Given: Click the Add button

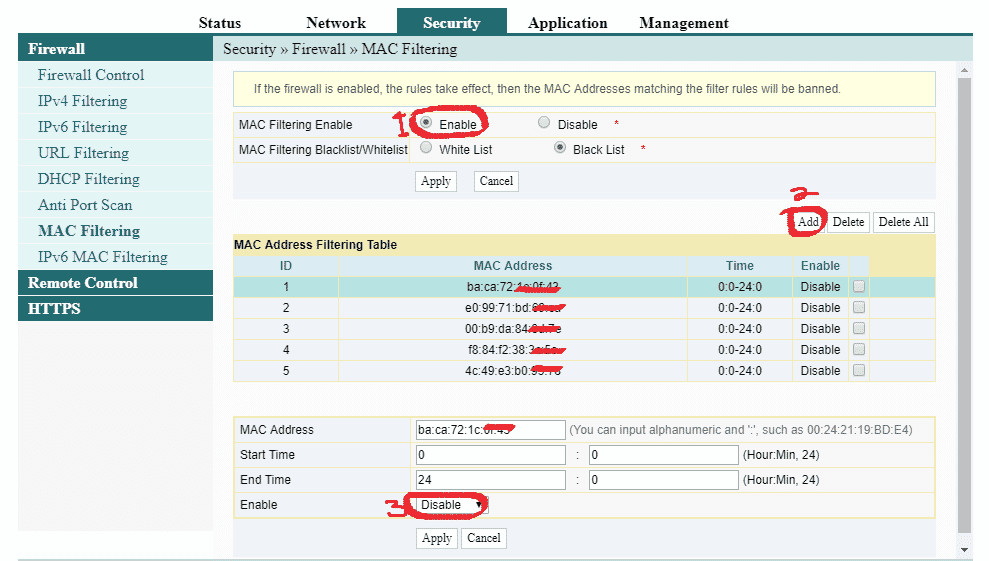Looking at the screenshot, I should 808,222.
